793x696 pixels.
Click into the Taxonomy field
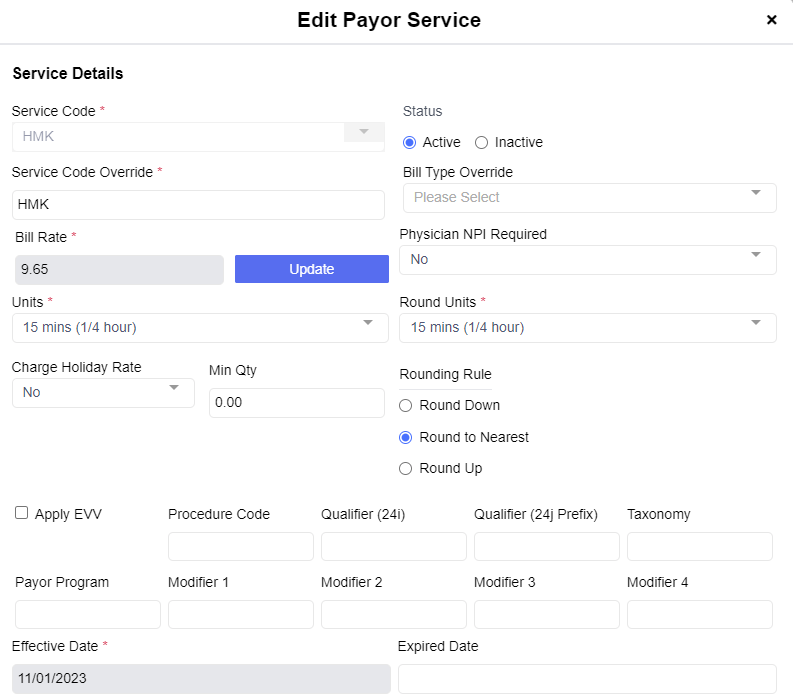[x=699, y=547]
